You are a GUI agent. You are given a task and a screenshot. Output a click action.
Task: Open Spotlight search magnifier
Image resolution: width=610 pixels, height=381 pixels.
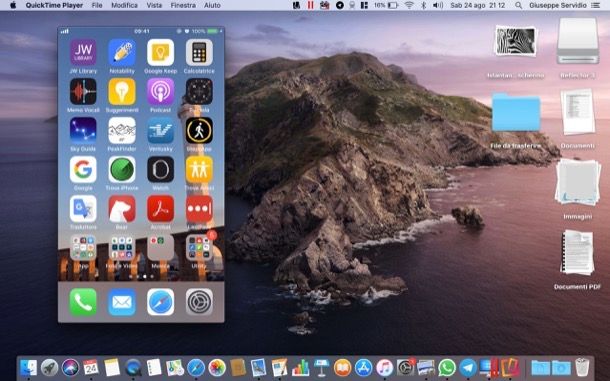pyautogui.click(x=518, y=5)
